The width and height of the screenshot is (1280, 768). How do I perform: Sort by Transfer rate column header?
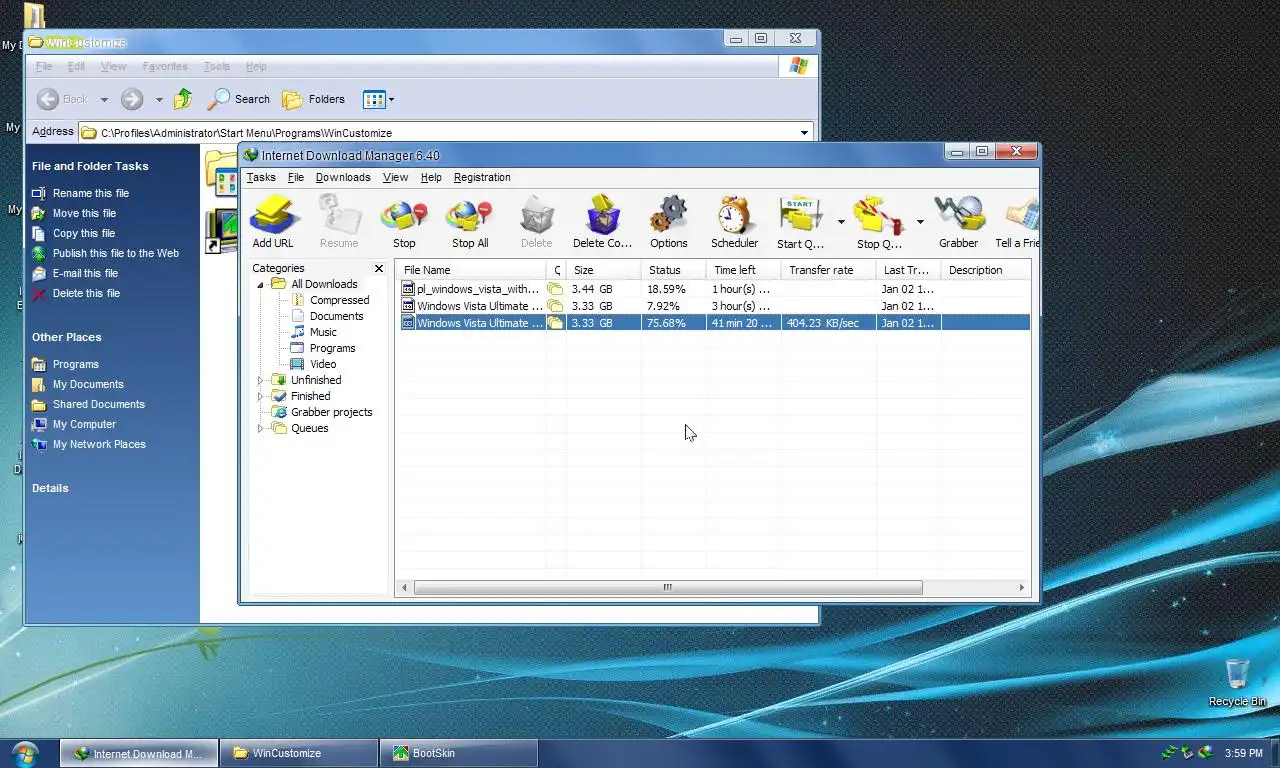click(x=828, y=270)
